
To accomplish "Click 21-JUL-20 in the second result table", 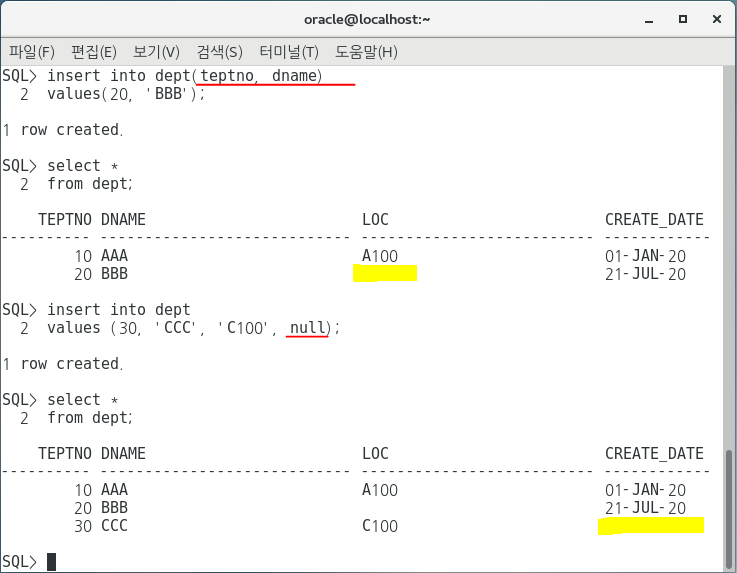I will (x=645, y=508).
